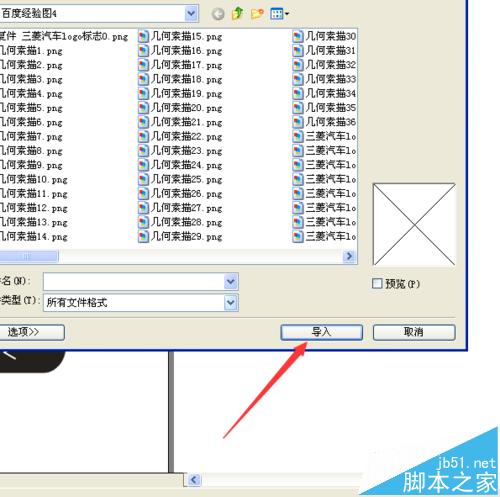Viewport: 500px width, 497px height.
Task: Select file icon of 几何素描34
Action: point(298,94)
